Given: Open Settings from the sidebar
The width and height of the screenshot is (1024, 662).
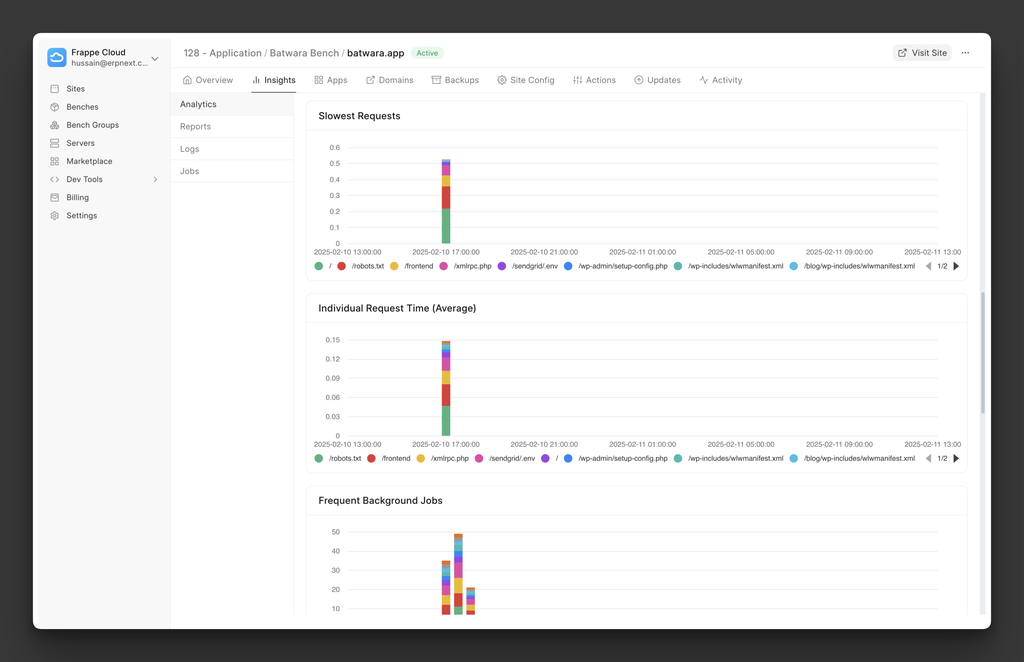Looking at the screenshot, I should (81, 216).
